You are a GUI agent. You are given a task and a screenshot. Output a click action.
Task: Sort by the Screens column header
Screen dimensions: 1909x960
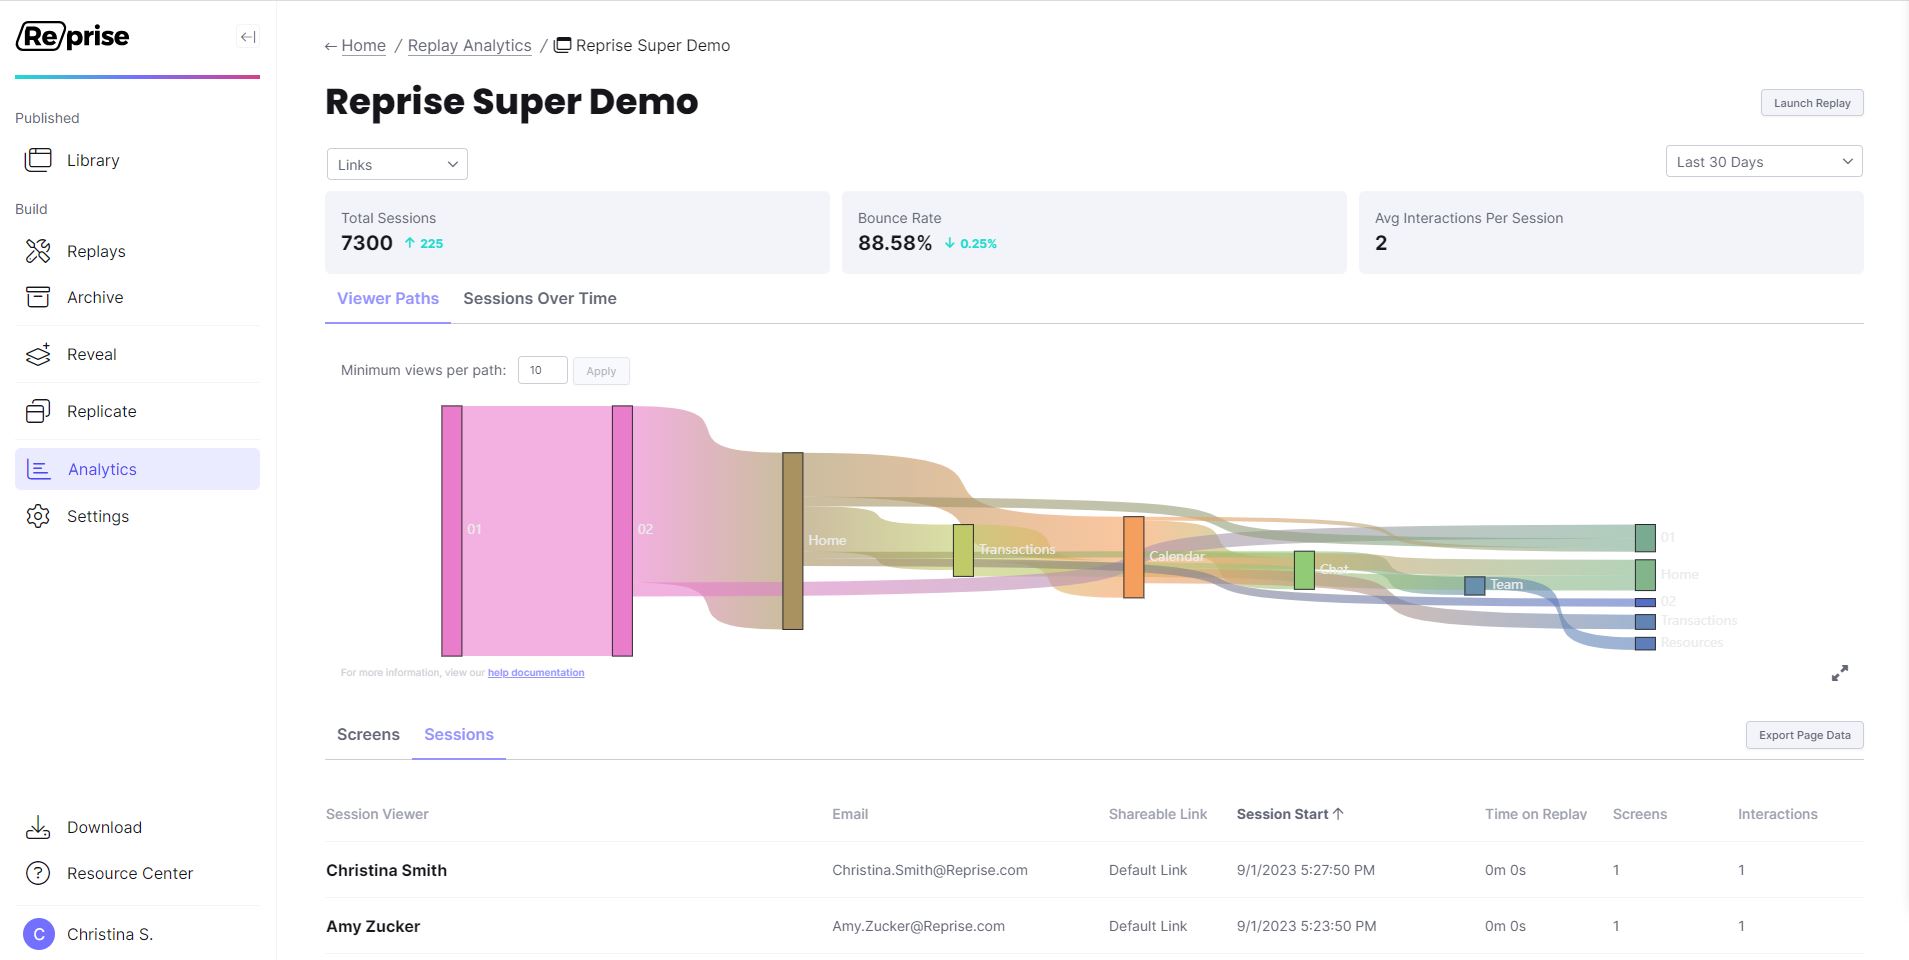pyautogui.click(x=1640, y=814)
